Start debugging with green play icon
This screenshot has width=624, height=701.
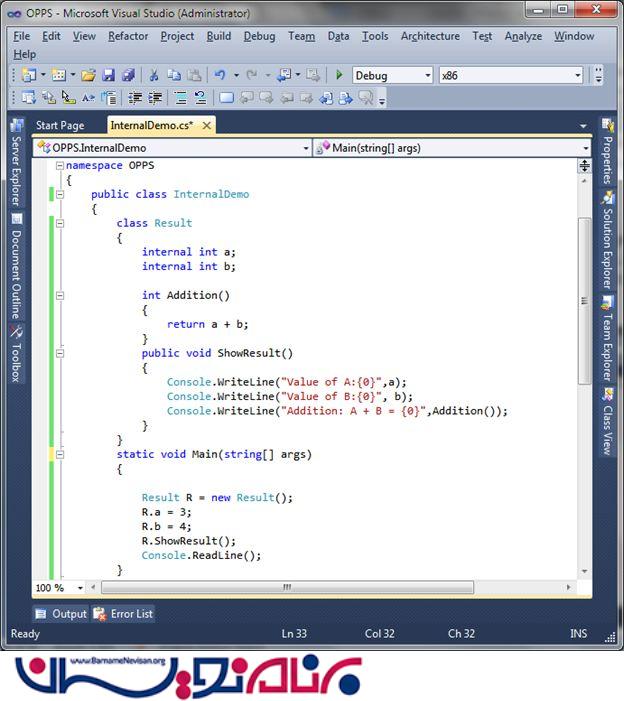(340, 75)
